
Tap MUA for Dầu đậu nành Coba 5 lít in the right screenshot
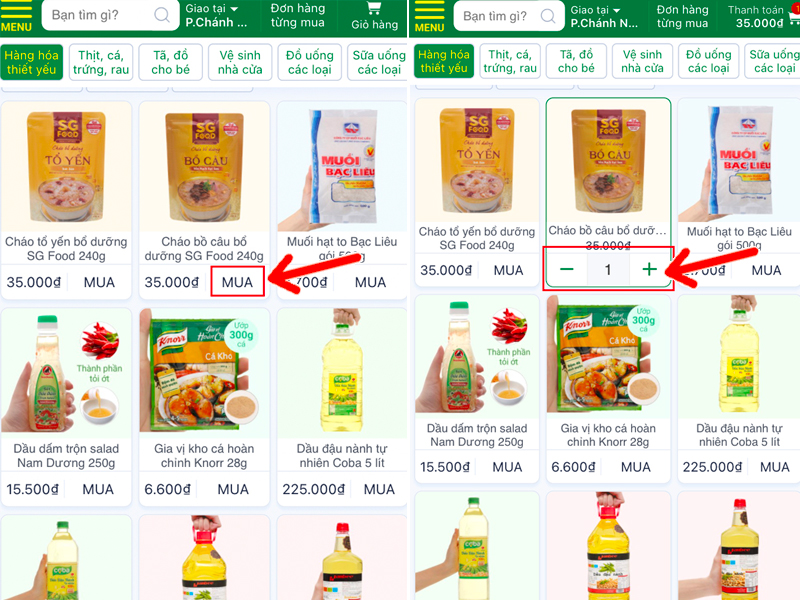pos(774,467)
